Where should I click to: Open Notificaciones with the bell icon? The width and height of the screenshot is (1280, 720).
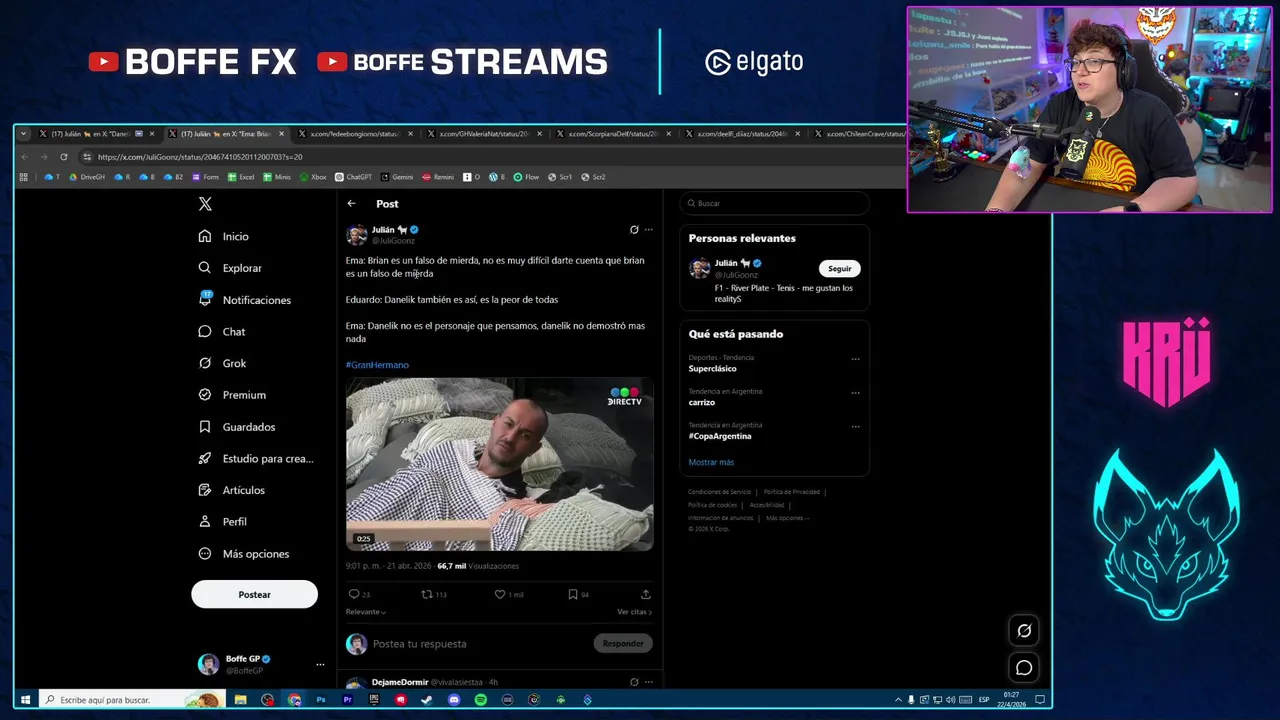point(245,300)
